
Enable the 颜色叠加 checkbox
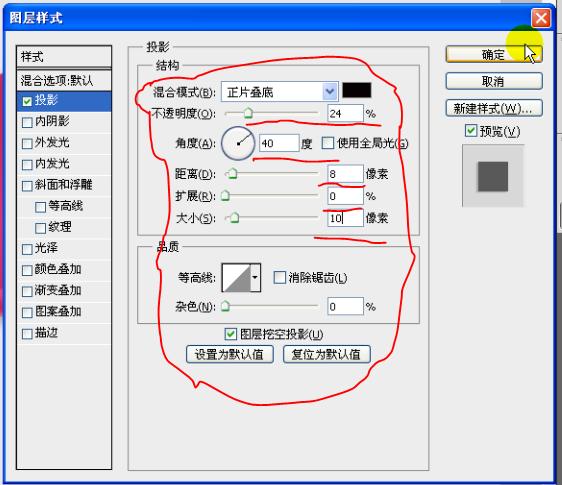coord(27,271)
